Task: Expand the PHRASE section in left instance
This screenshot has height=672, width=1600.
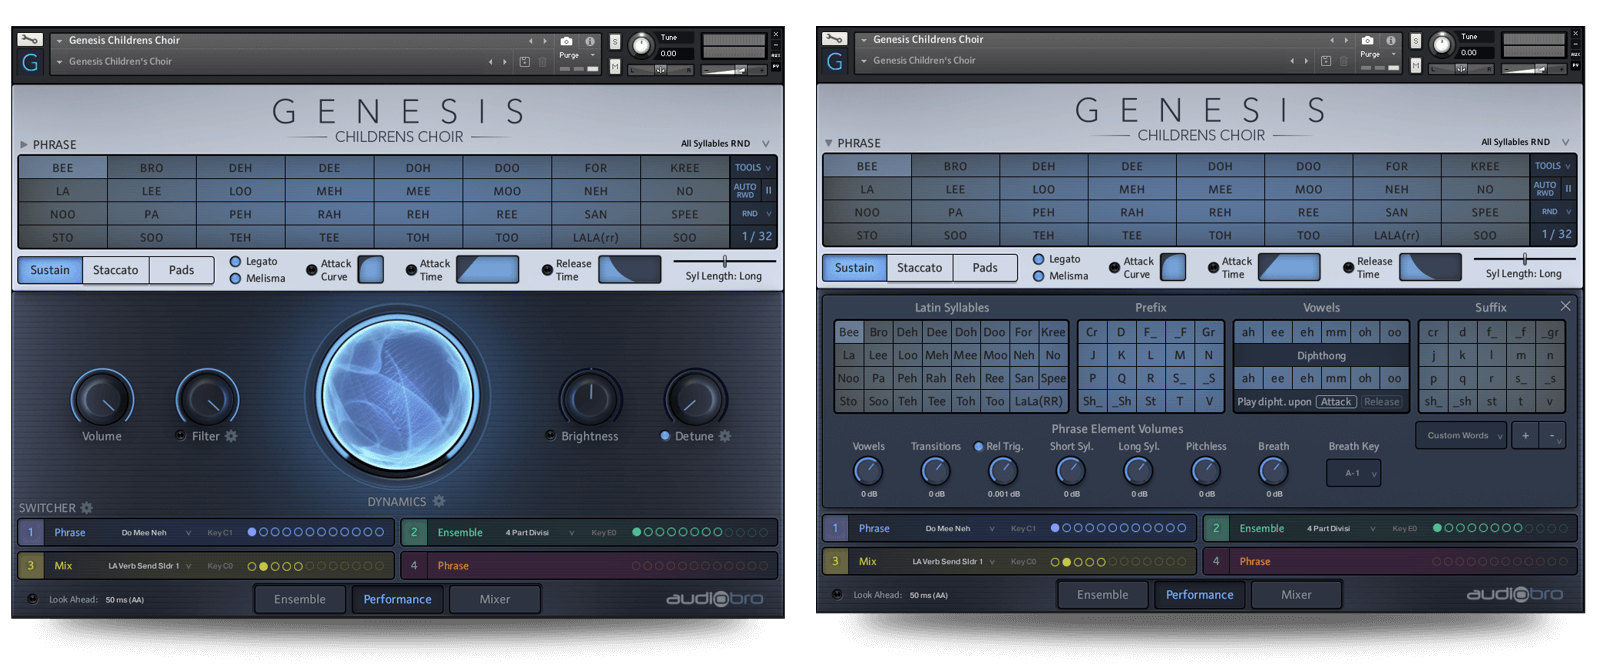Action: pyautogui.click(x=24, y=145)
